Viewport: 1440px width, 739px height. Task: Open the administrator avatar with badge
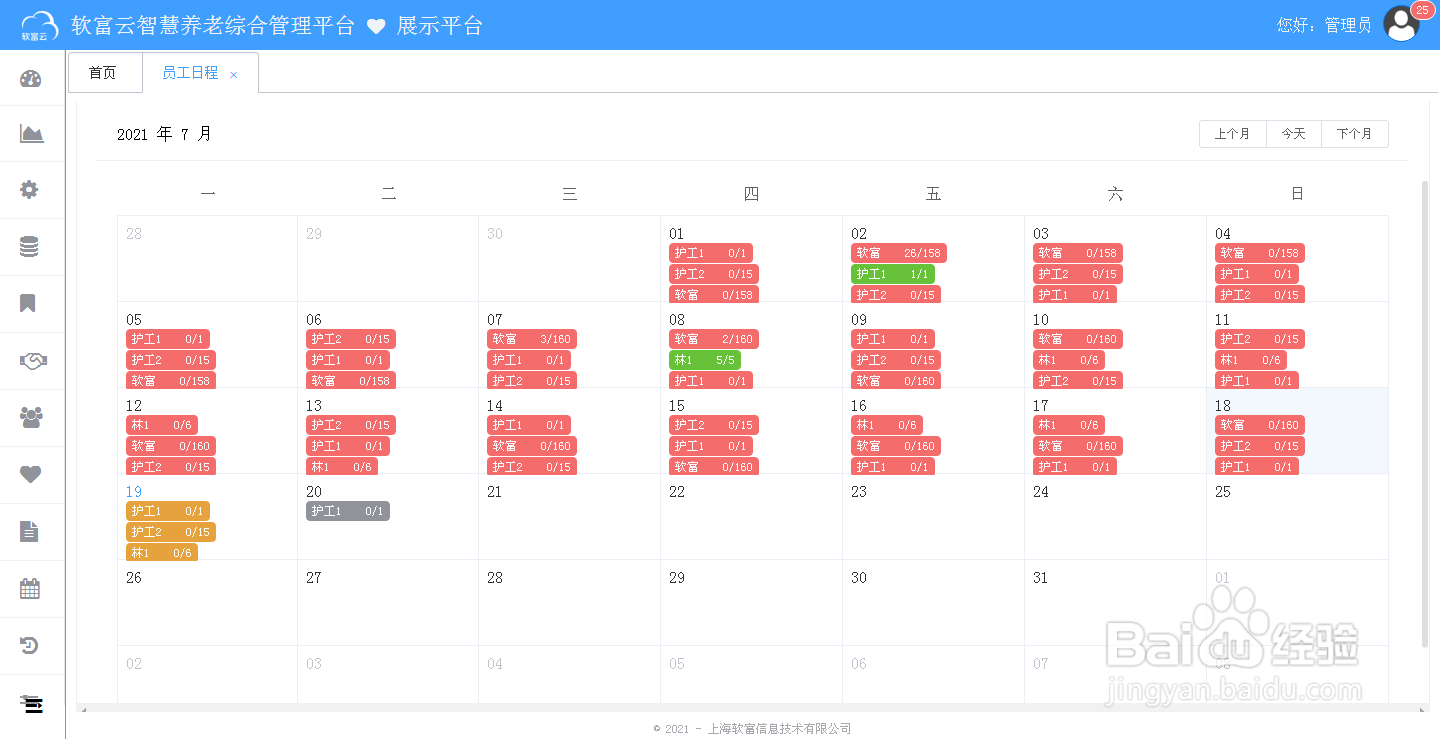point(1402,24)
